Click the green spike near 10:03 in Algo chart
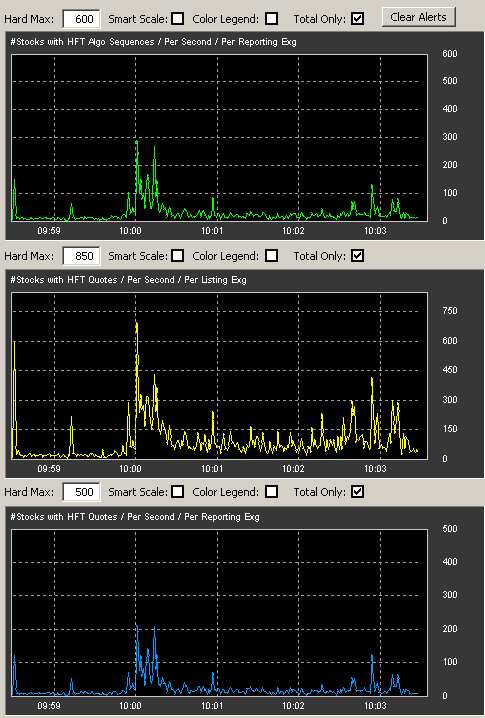The height and width of the screenshot is (718, 485). click(372, 187)
